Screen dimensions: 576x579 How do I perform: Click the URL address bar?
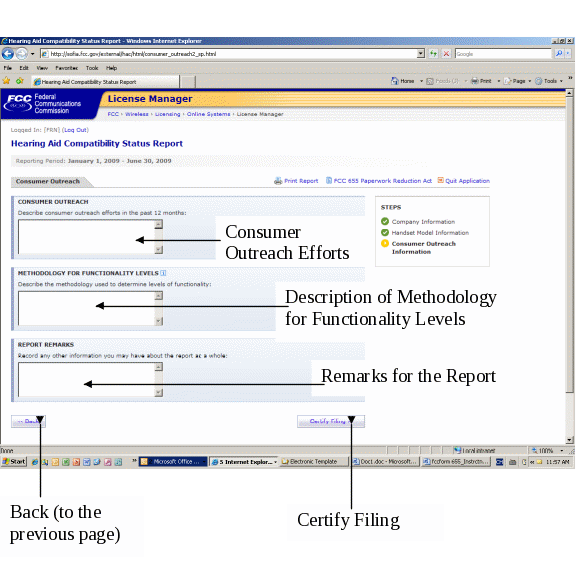tap(229, 54)
